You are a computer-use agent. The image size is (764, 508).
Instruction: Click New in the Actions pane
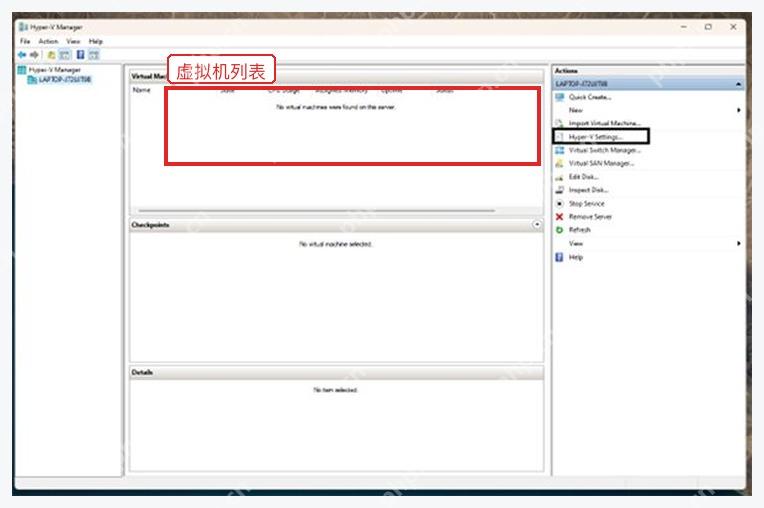(575, 111)
